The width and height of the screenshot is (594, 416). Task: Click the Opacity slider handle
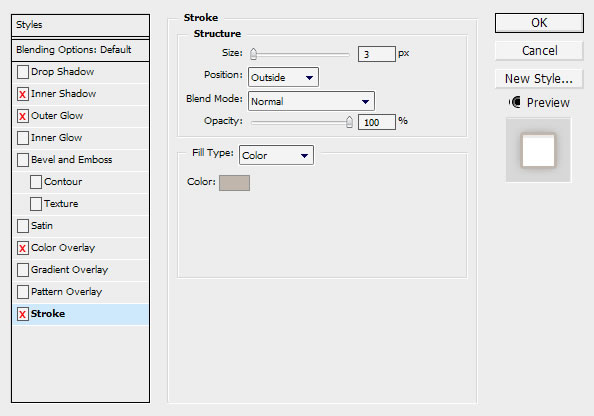point(349,122)
